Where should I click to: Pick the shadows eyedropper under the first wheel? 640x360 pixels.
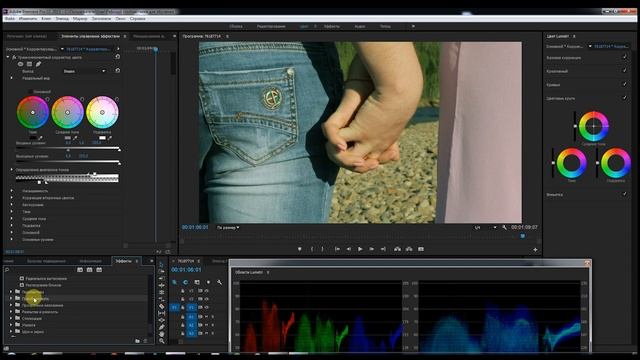pyautogui.click(x=40, y=138)
